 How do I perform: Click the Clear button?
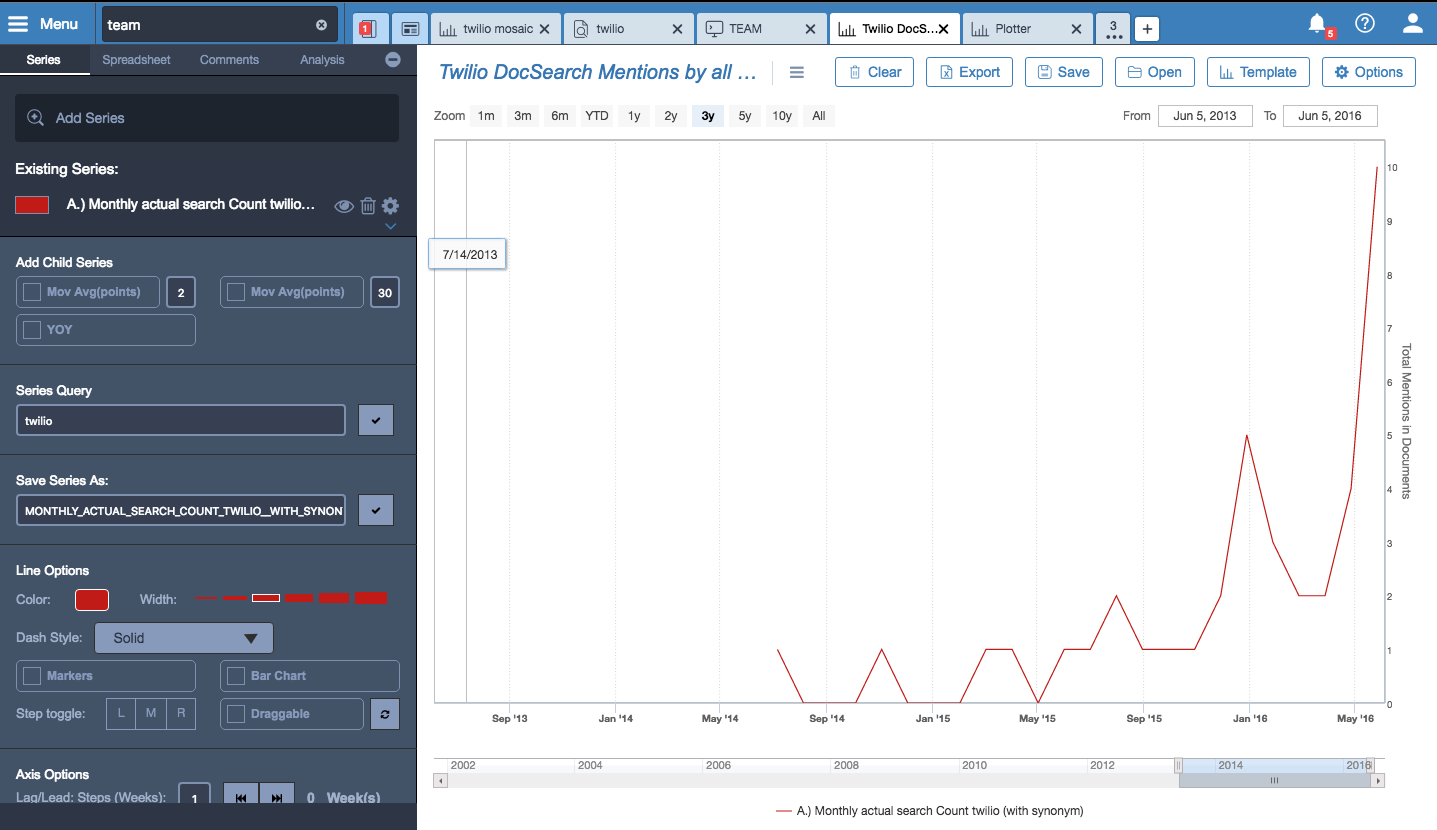874,72
